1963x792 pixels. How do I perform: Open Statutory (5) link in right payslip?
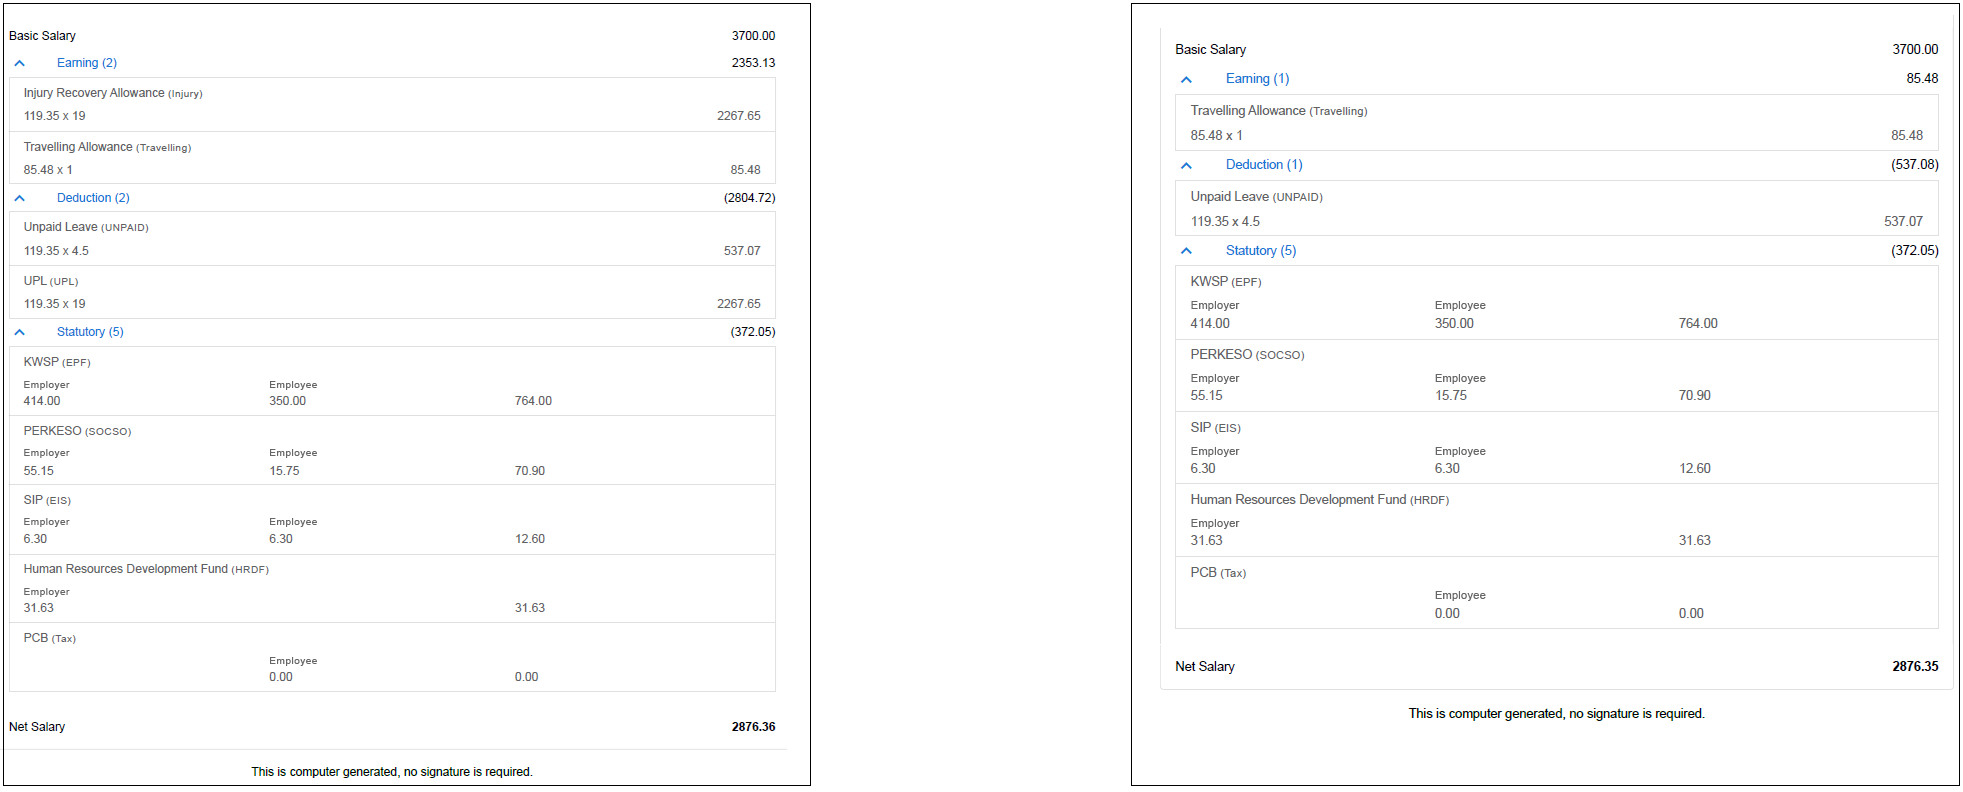(1260, 251)
